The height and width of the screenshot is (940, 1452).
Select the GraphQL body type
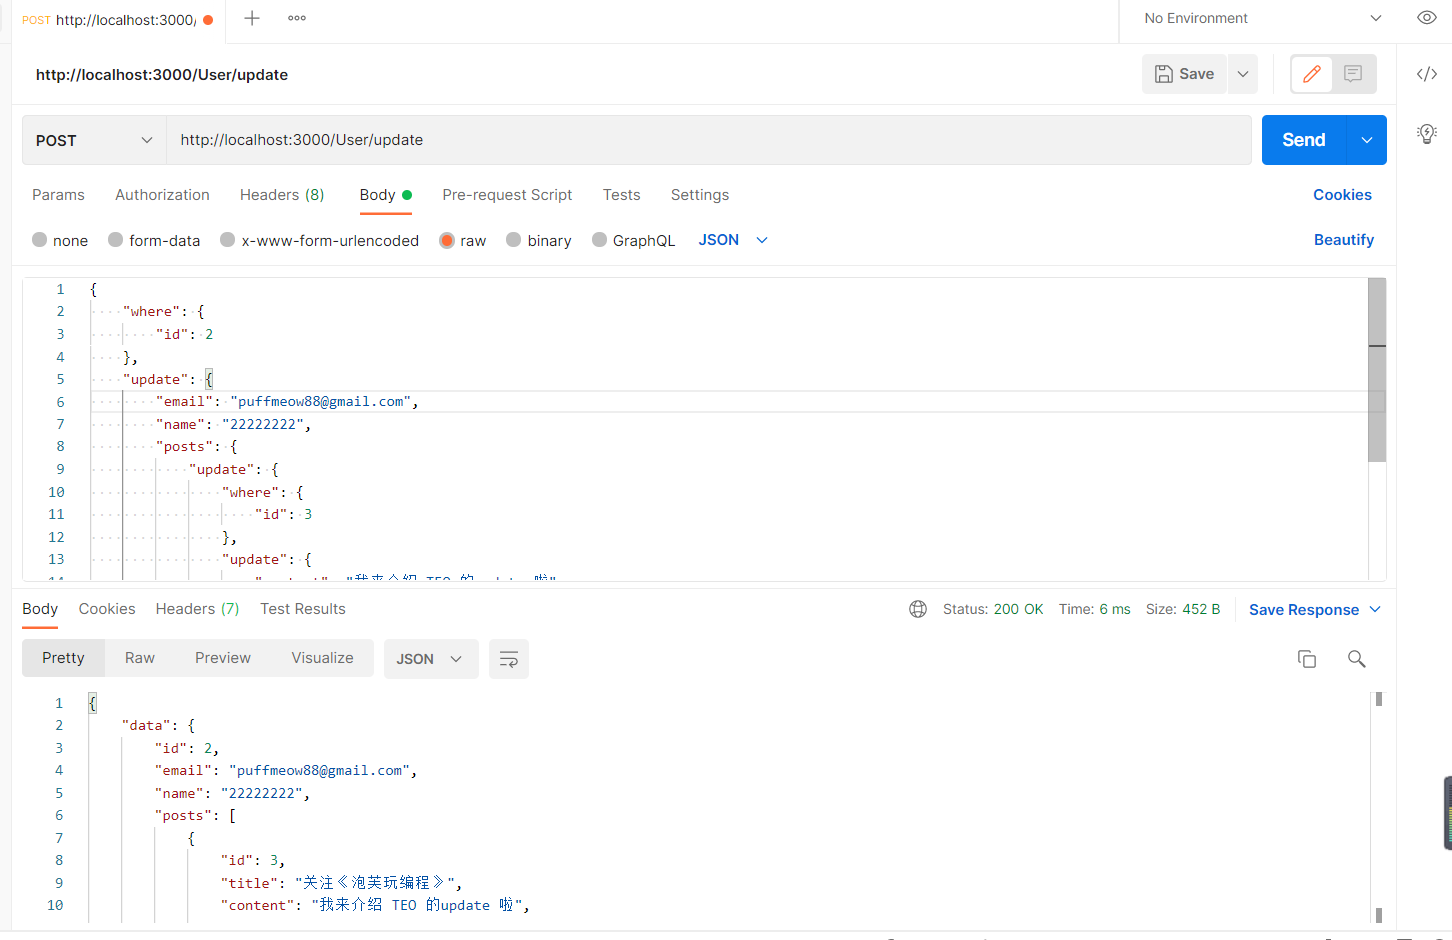634,240
